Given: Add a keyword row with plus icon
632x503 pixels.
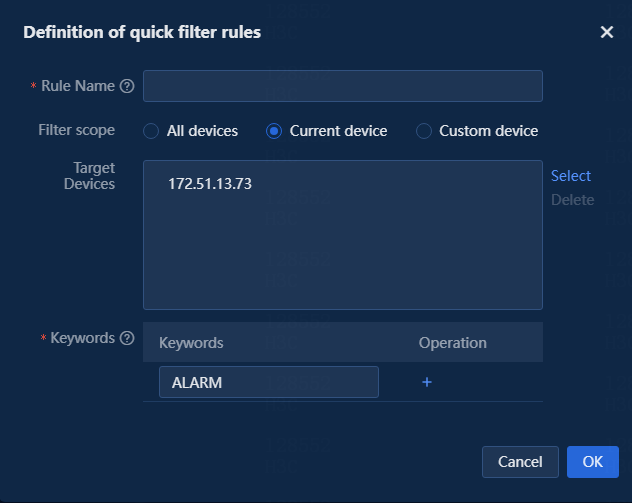Looking at the screenshot, I should [x=427, y=382].
